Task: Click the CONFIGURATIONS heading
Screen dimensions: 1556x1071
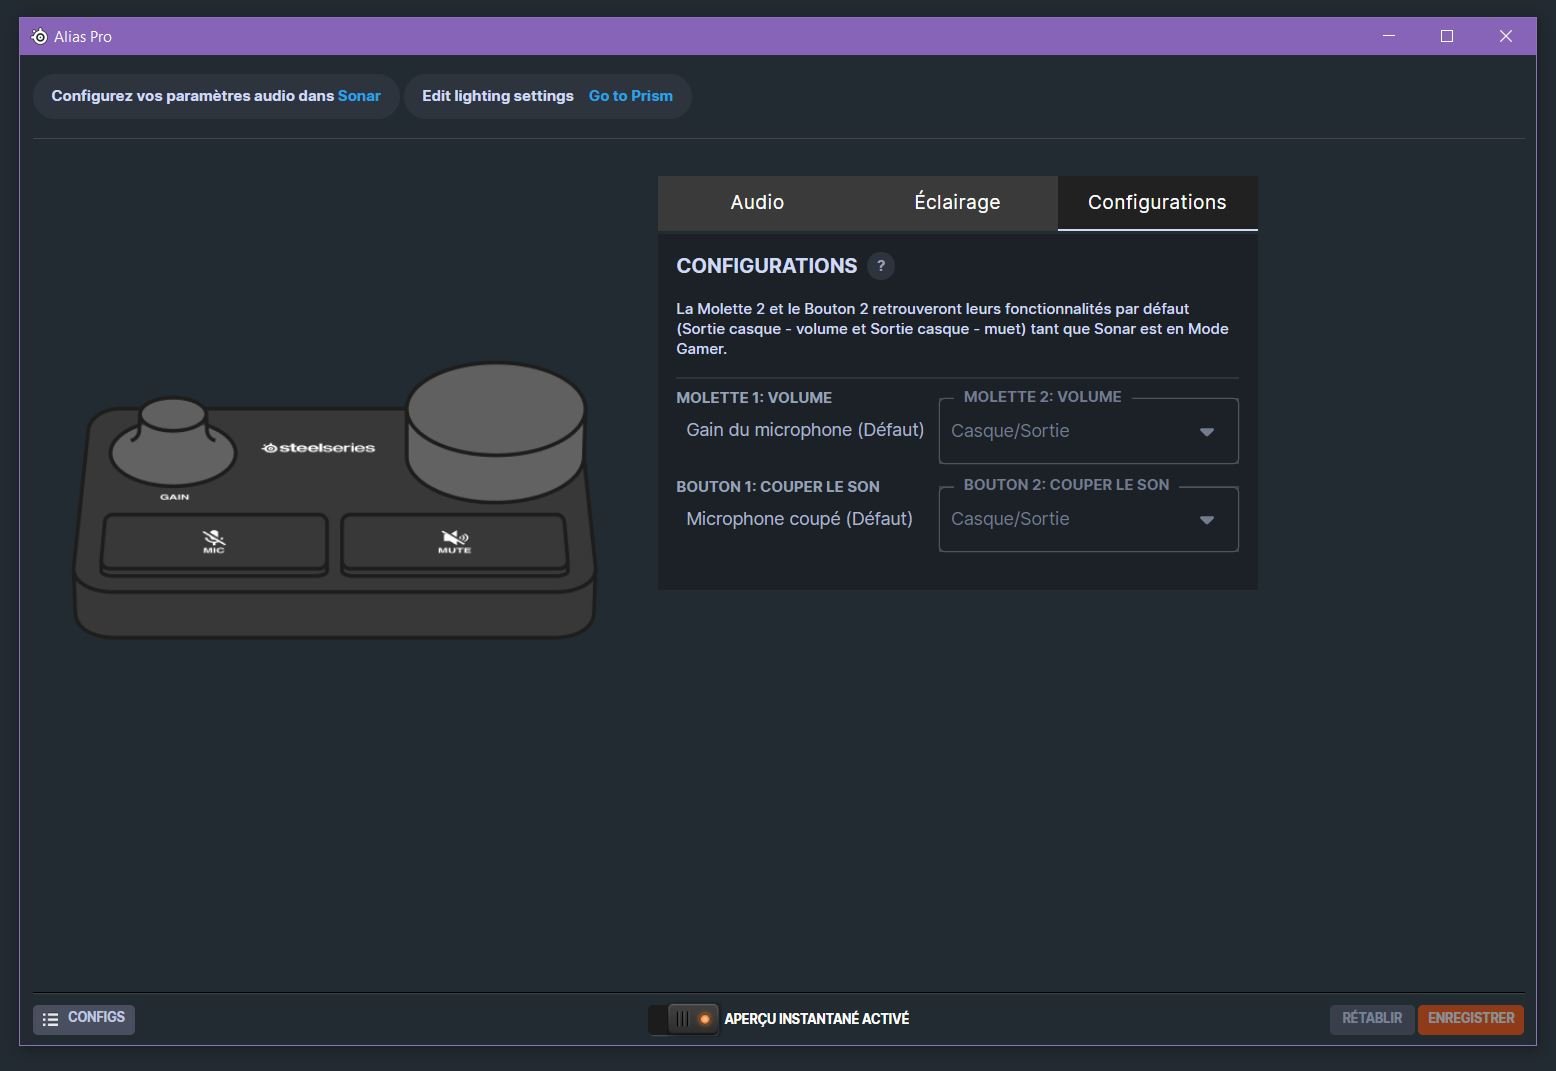Action: click(x=767, y=266)
